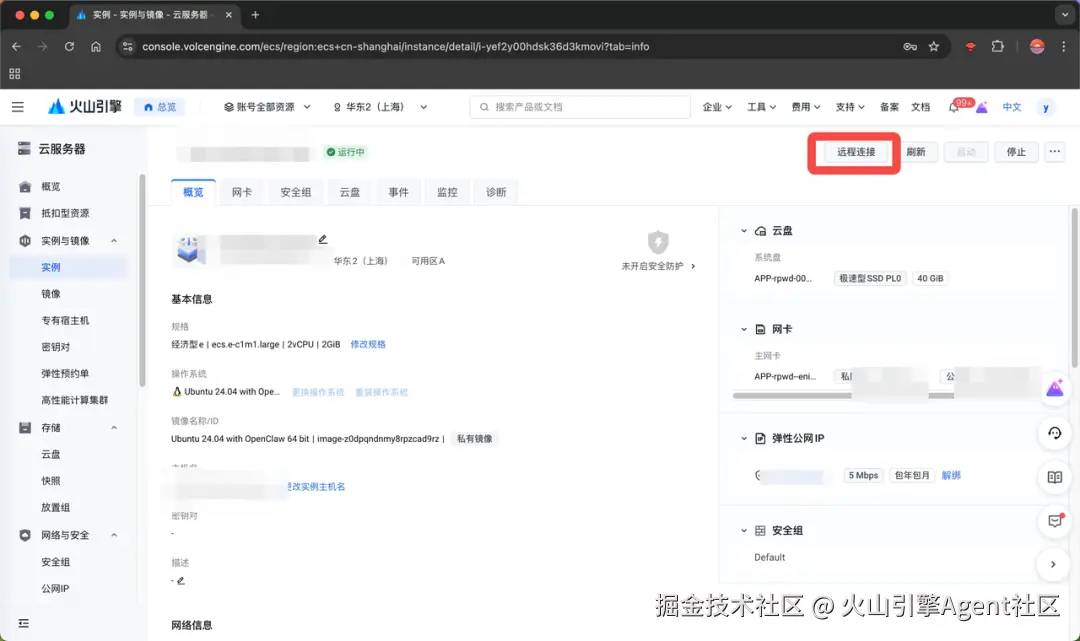Open 快照 in the sidebar
Image resolution: width=1080 pixels, height=641 pixels.
51,481
